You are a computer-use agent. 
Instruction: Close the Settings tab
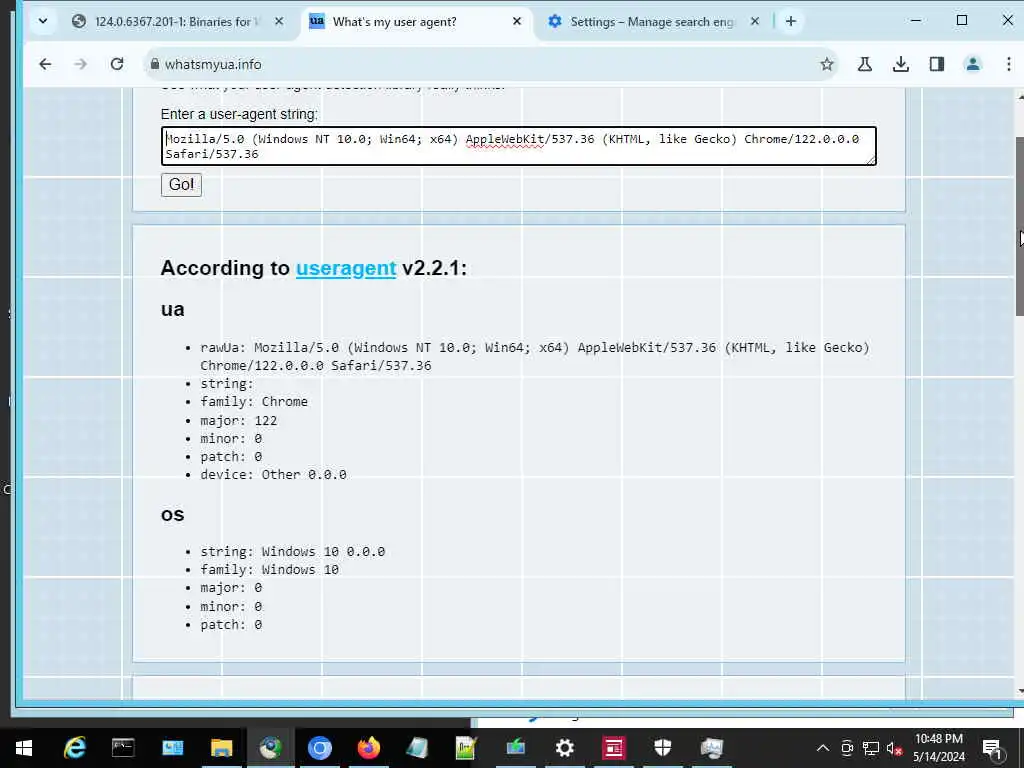tap(754, 22)
